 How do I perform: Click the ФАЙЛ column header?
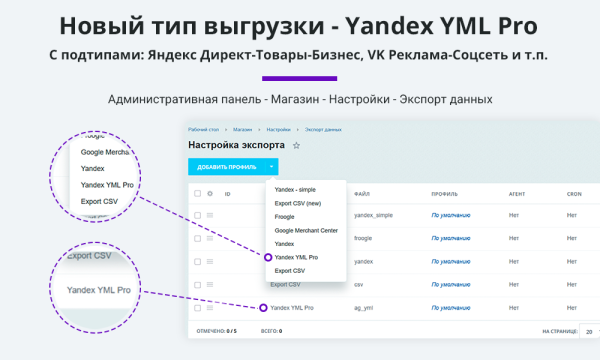362,194
